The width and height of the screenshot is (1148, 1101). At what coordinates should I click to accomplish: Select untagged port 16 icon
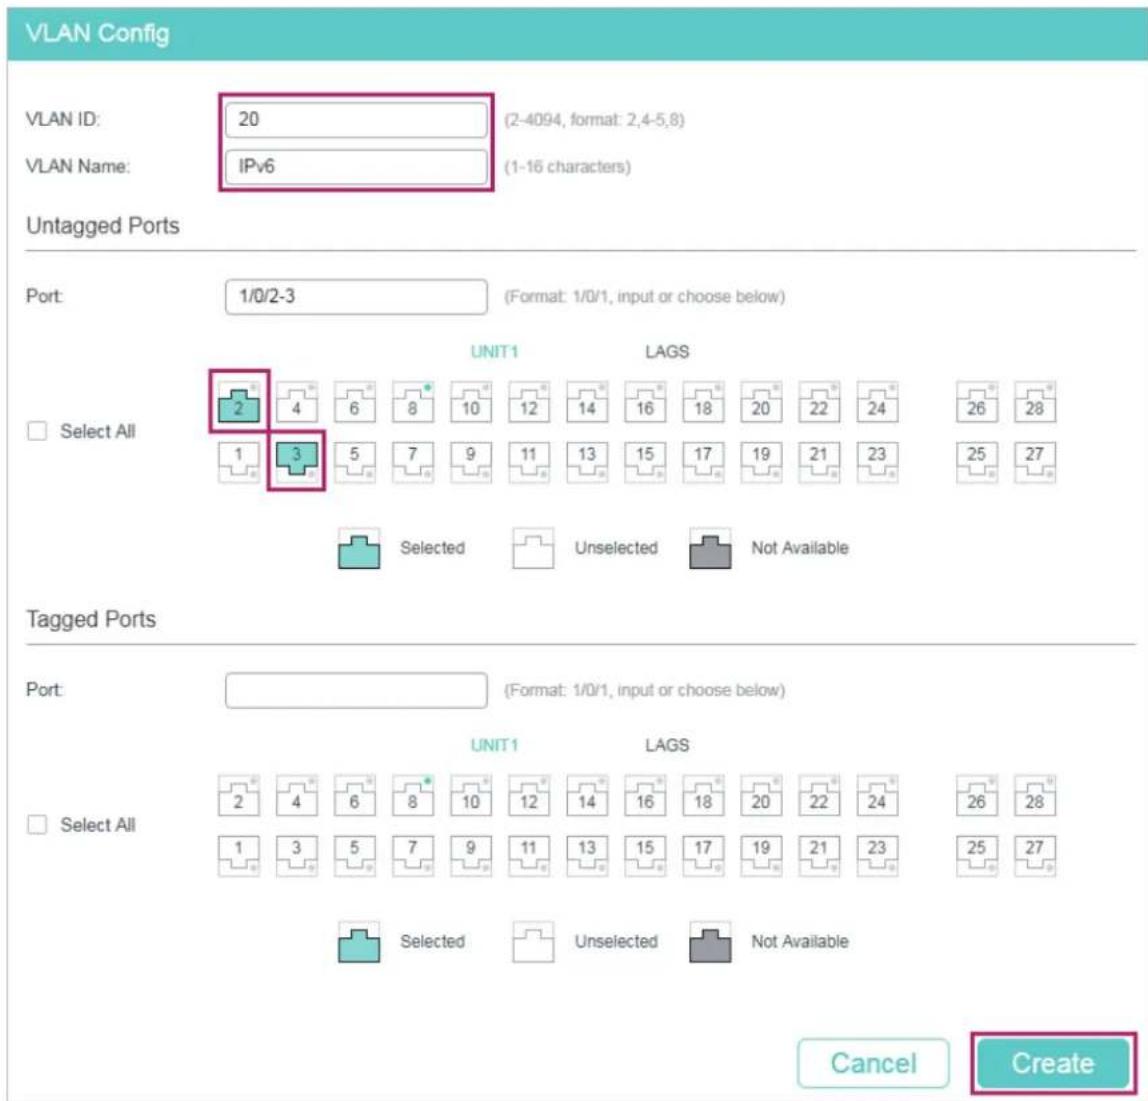[645, 402]
